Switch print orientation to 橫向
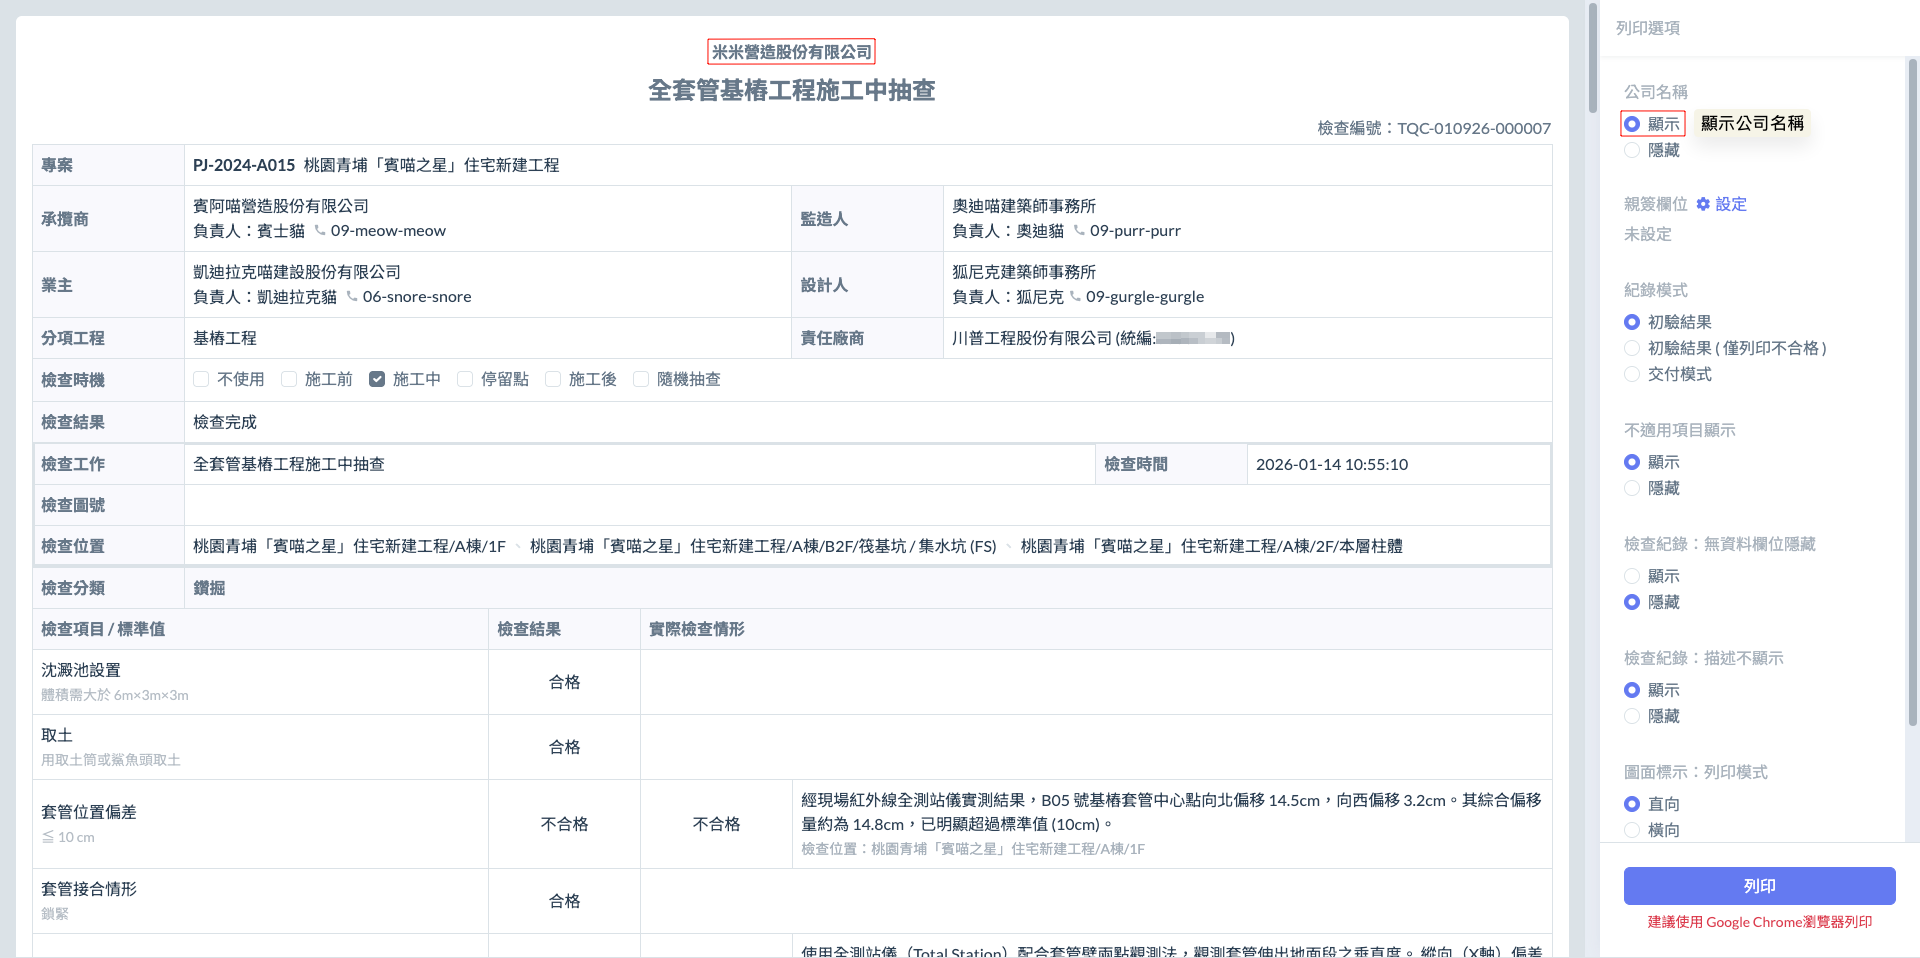The width and height of the screenshot is (1920, 958). click(x=1632, y=830)
